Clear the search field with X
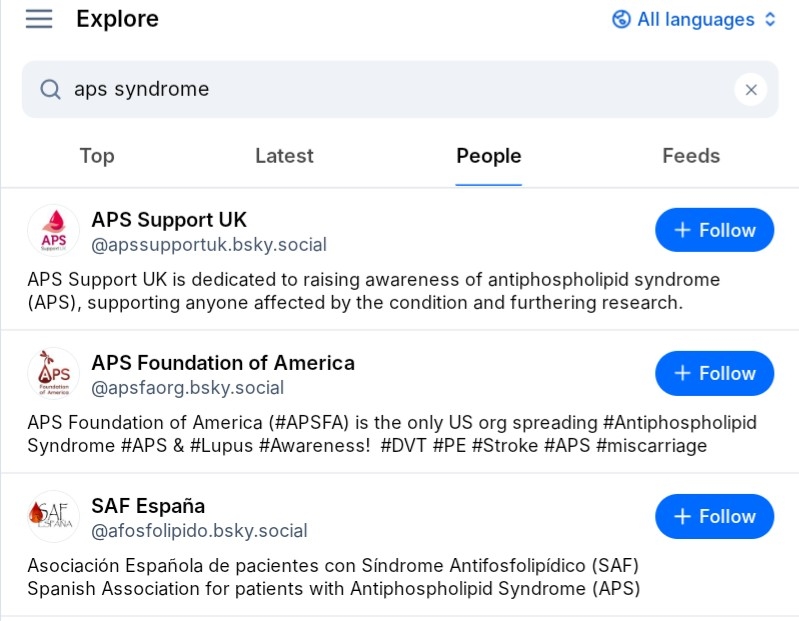This screenshot has width=799, height=621. [x=750, y=90]
